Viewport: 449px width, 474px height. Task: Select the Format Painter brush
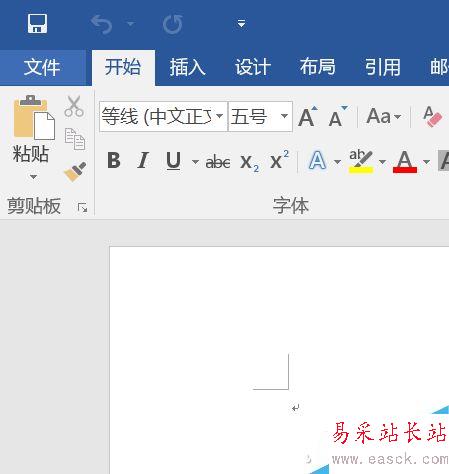click(x=75, y=171)
